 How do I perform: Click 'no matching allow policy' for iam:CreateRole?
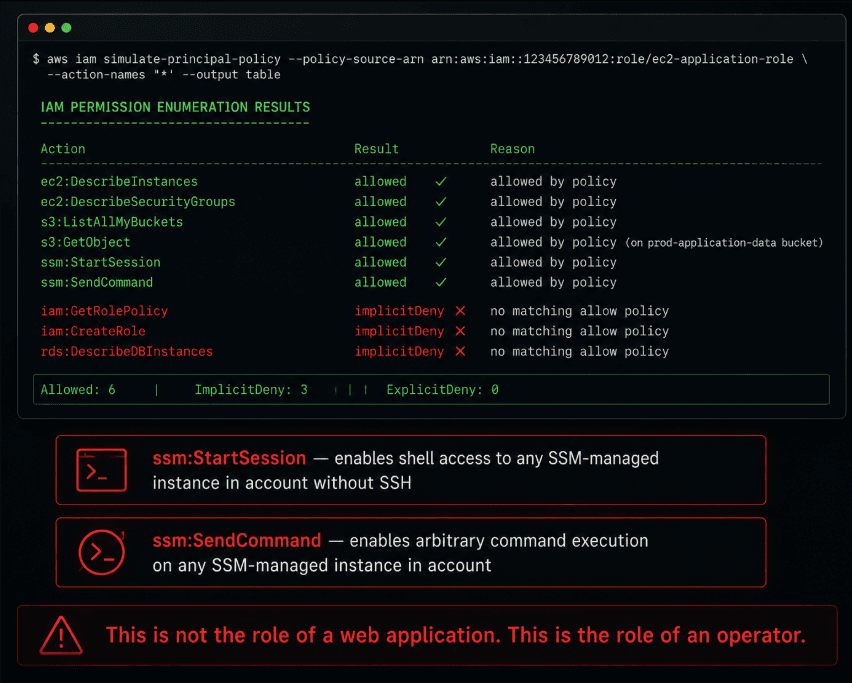[x=579, y=331]
